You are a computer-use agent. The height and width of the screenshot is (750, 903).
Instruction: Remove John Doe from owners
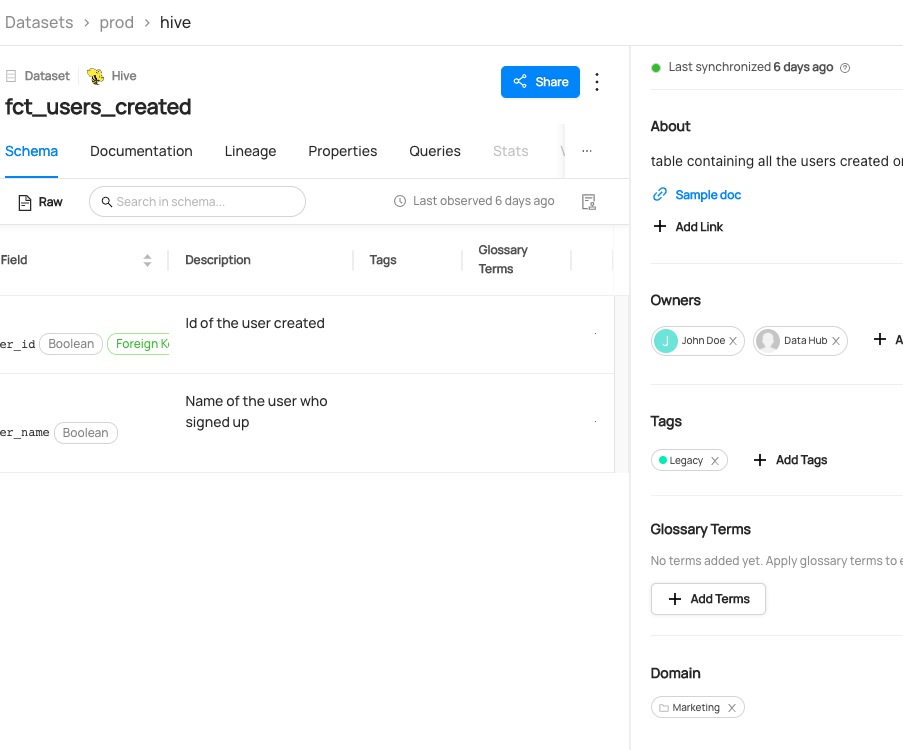[733, 341]
